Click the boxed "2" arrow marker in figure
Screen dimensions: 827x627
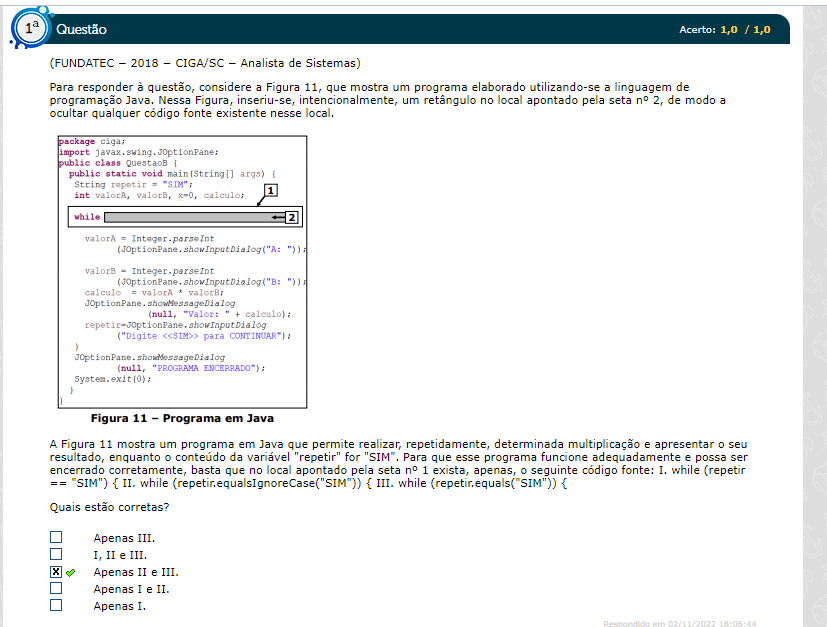pos(291,217)
